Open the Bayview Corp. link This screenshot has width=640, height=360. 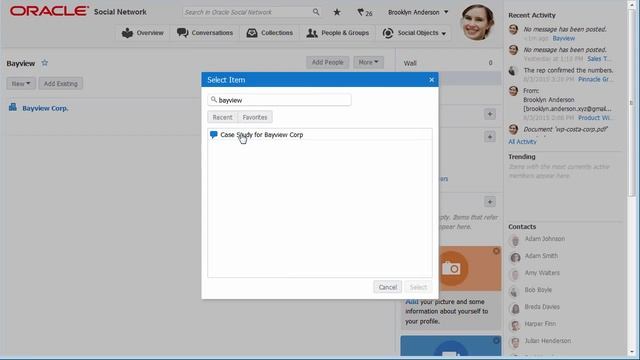45,108
